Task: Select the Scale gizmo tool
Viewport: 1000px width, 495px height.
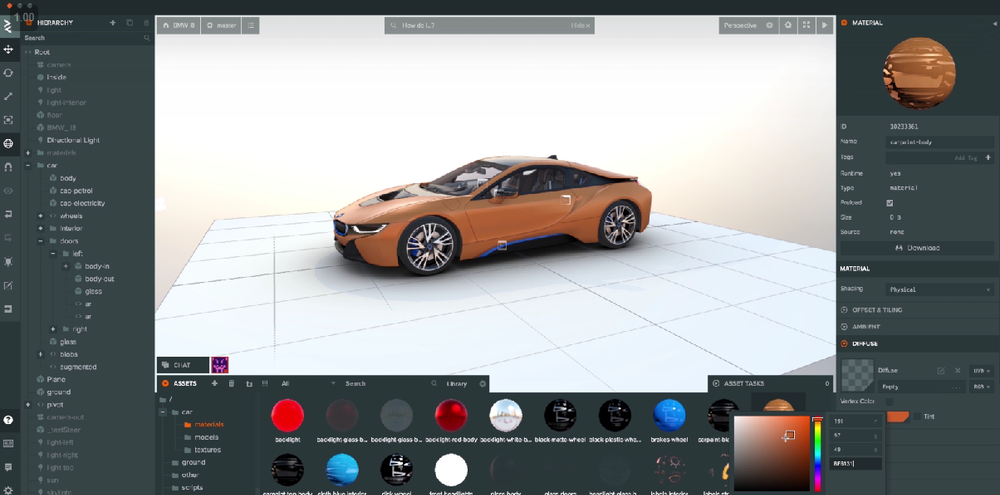Action: 8,96
